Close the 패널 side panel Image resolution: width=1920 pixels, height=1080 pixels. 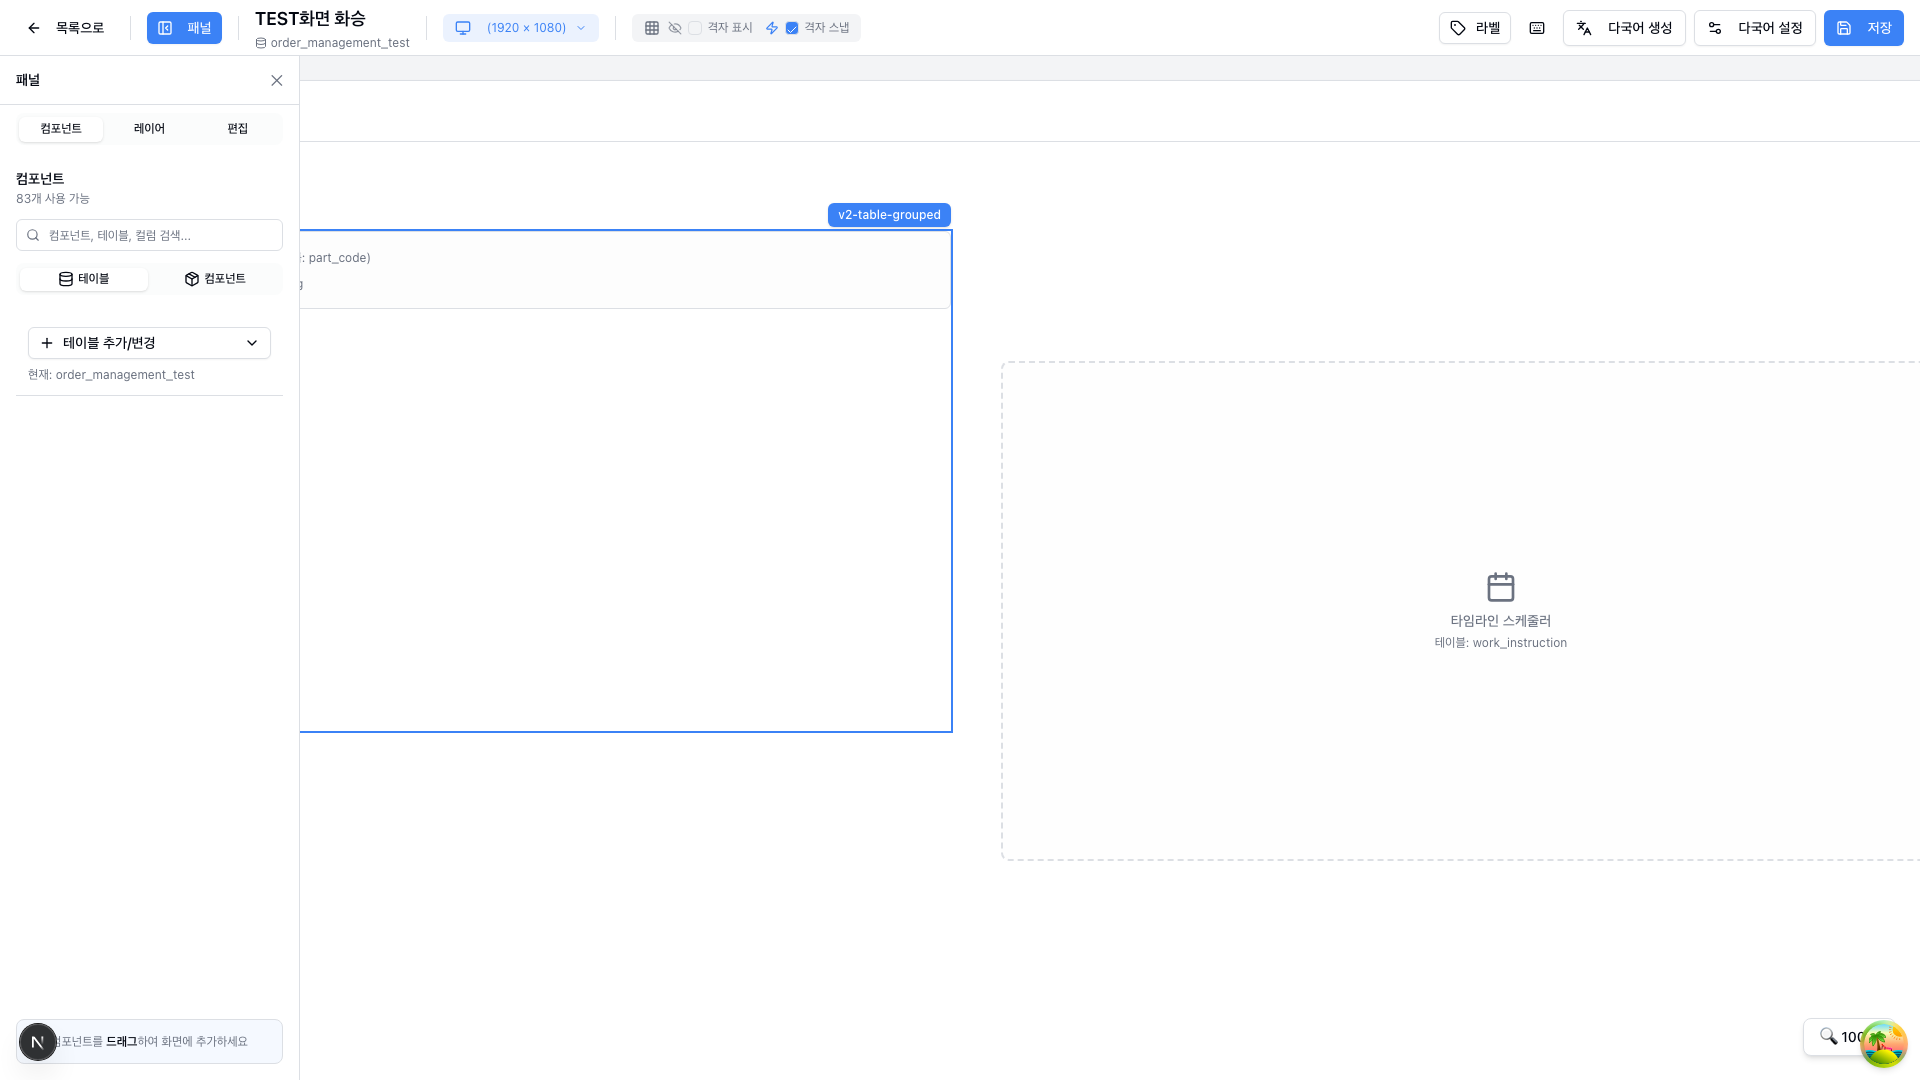click(x=277, y=81)
